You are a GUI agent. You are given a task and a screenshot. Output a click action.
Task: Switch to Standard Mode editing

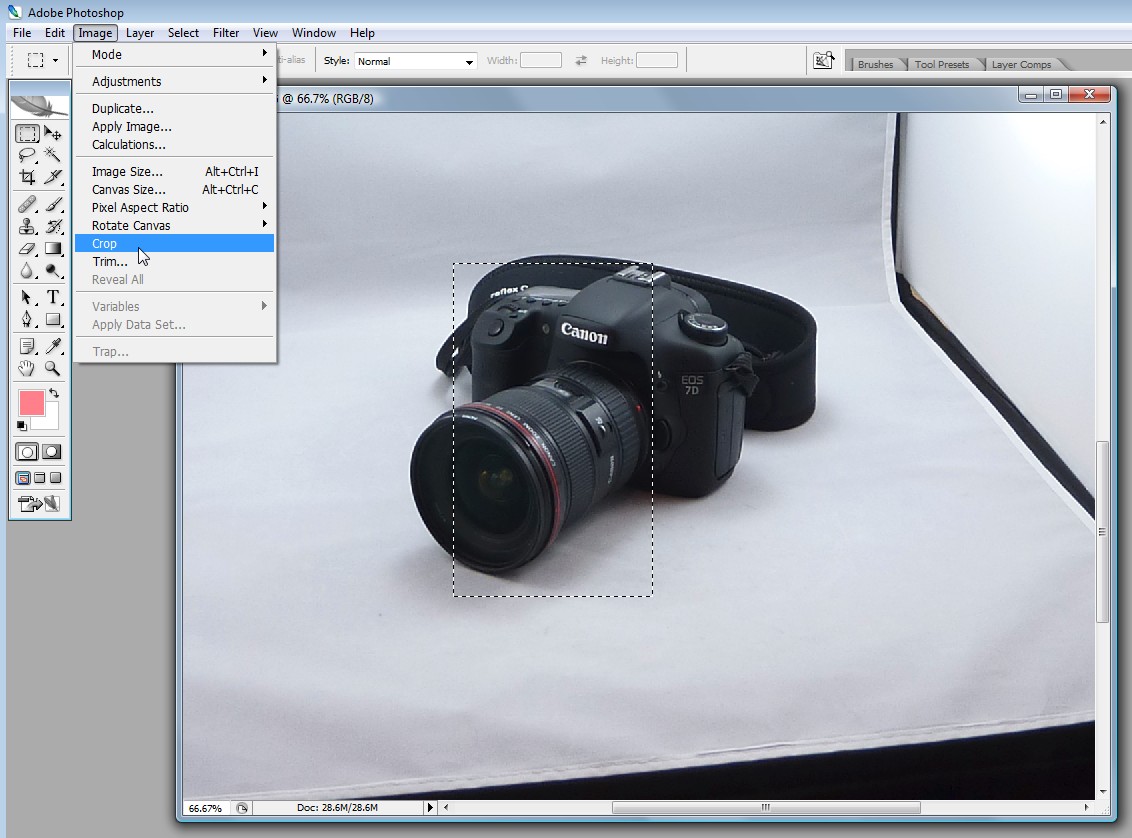[x=27, y=453]
